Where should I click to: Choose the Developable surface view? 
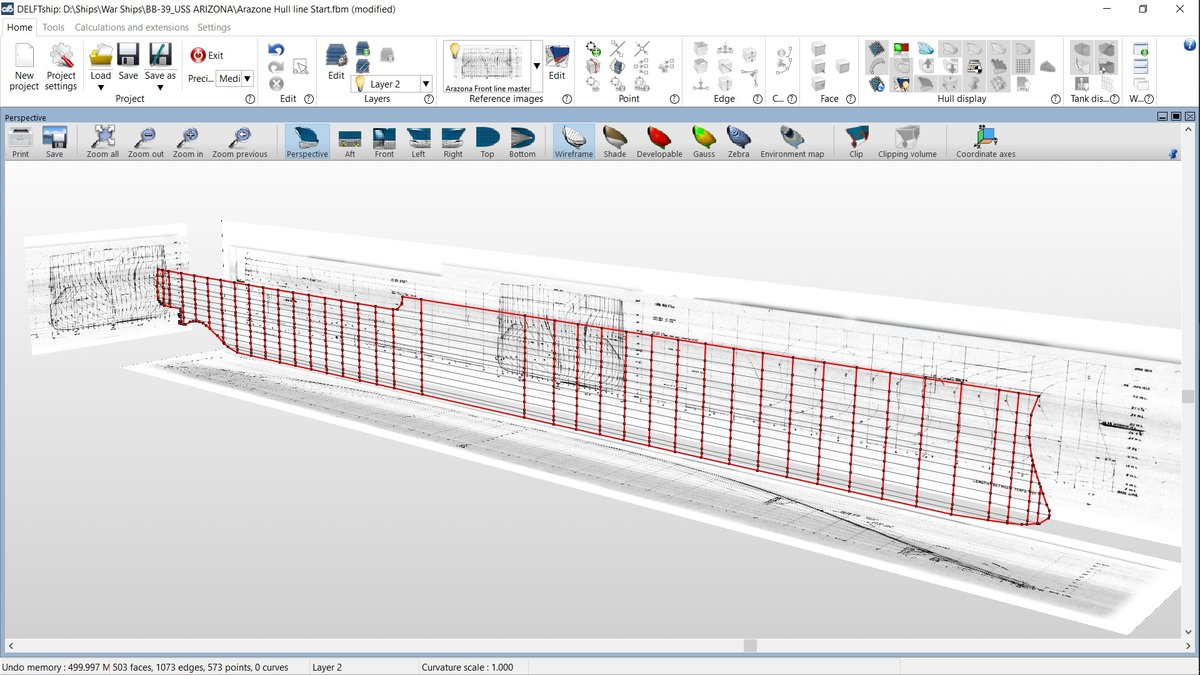click(659, 142)
